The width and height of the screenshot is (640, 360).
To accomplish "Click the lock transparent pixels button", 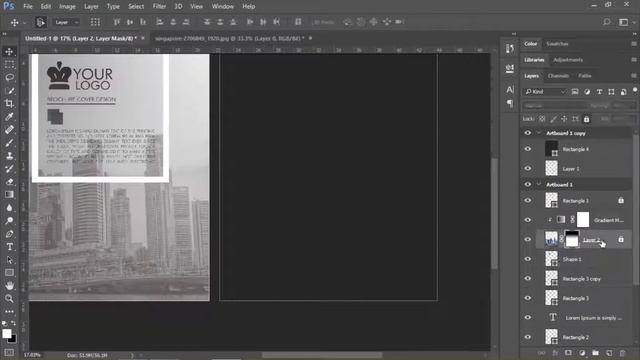I will pyautogui.click(x=542, y=119).
